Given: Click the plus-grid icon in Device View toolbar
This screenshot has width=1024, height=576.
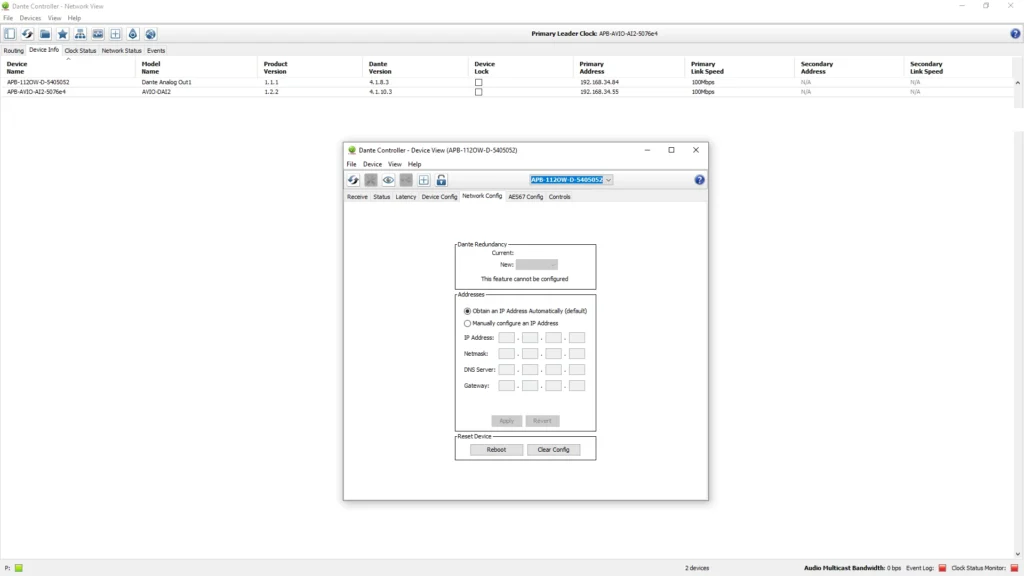Looking at the screenshot, I should (424, 180).
